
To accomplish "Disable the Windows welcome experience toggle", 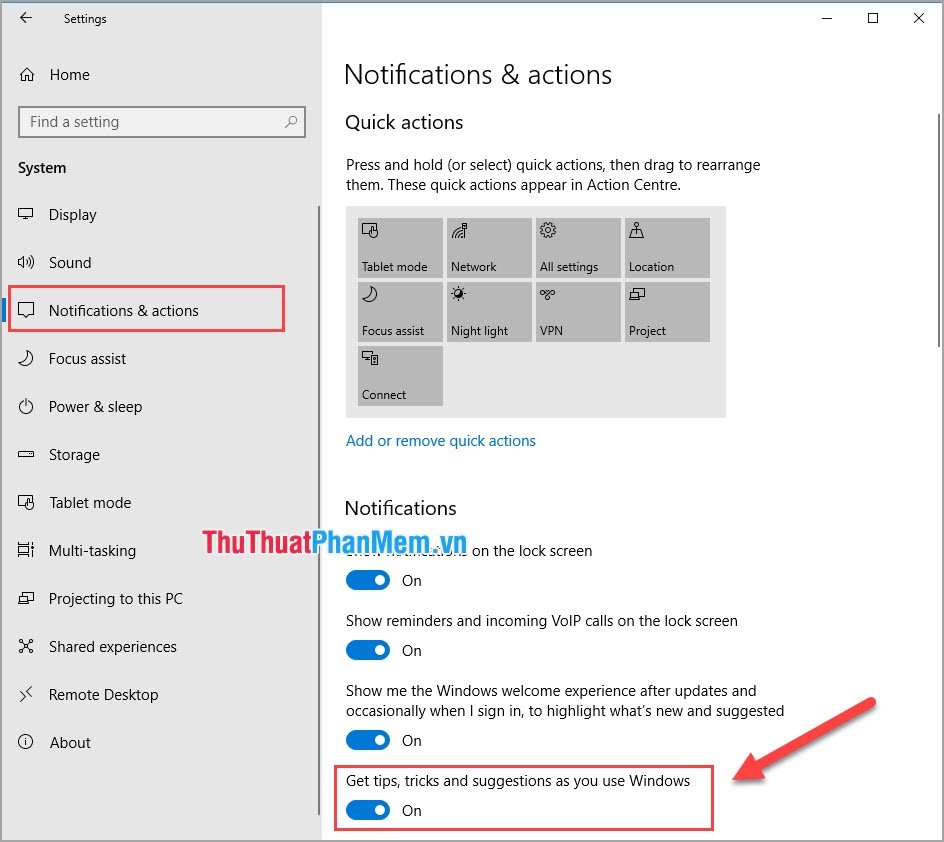I will tap(368, 740).
